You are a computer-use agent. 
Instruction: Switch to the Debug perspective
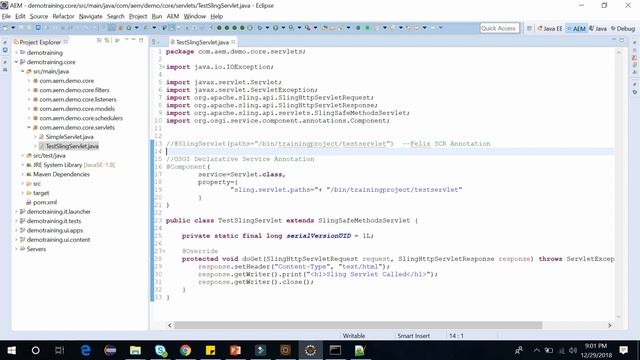[x=623, y=29]
